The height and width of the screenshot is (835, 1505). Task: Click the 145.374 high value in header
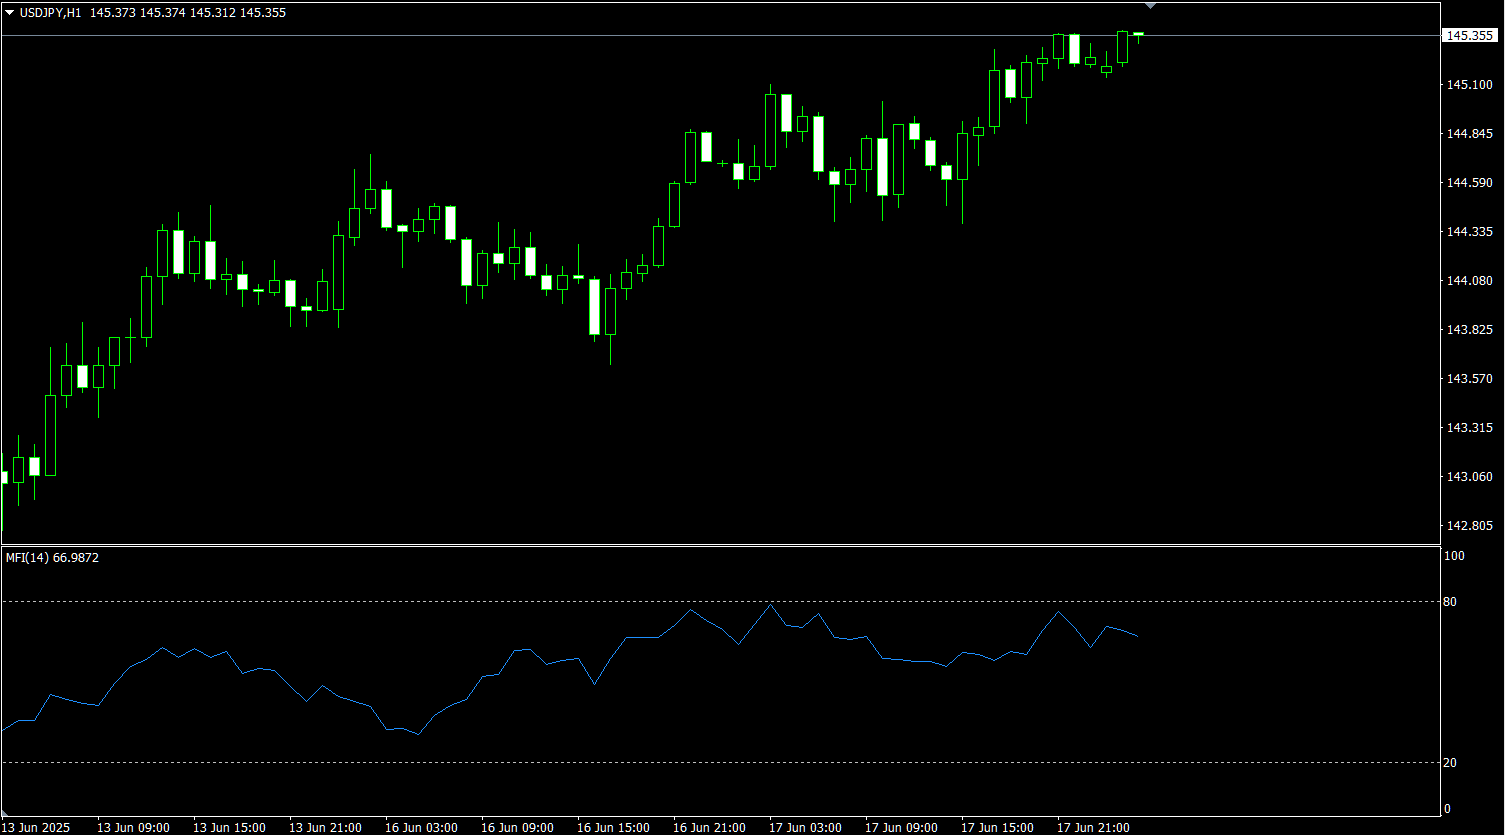pyautogui.click(x=162, y=13)
